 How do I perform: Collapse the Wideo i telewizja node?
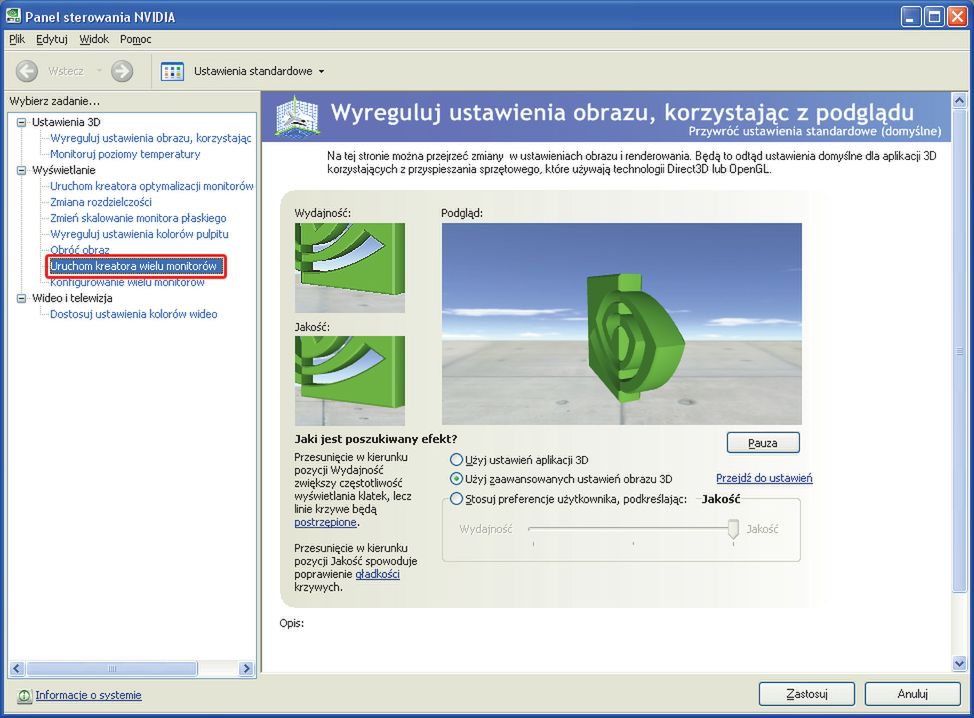(x=22, y=298)
